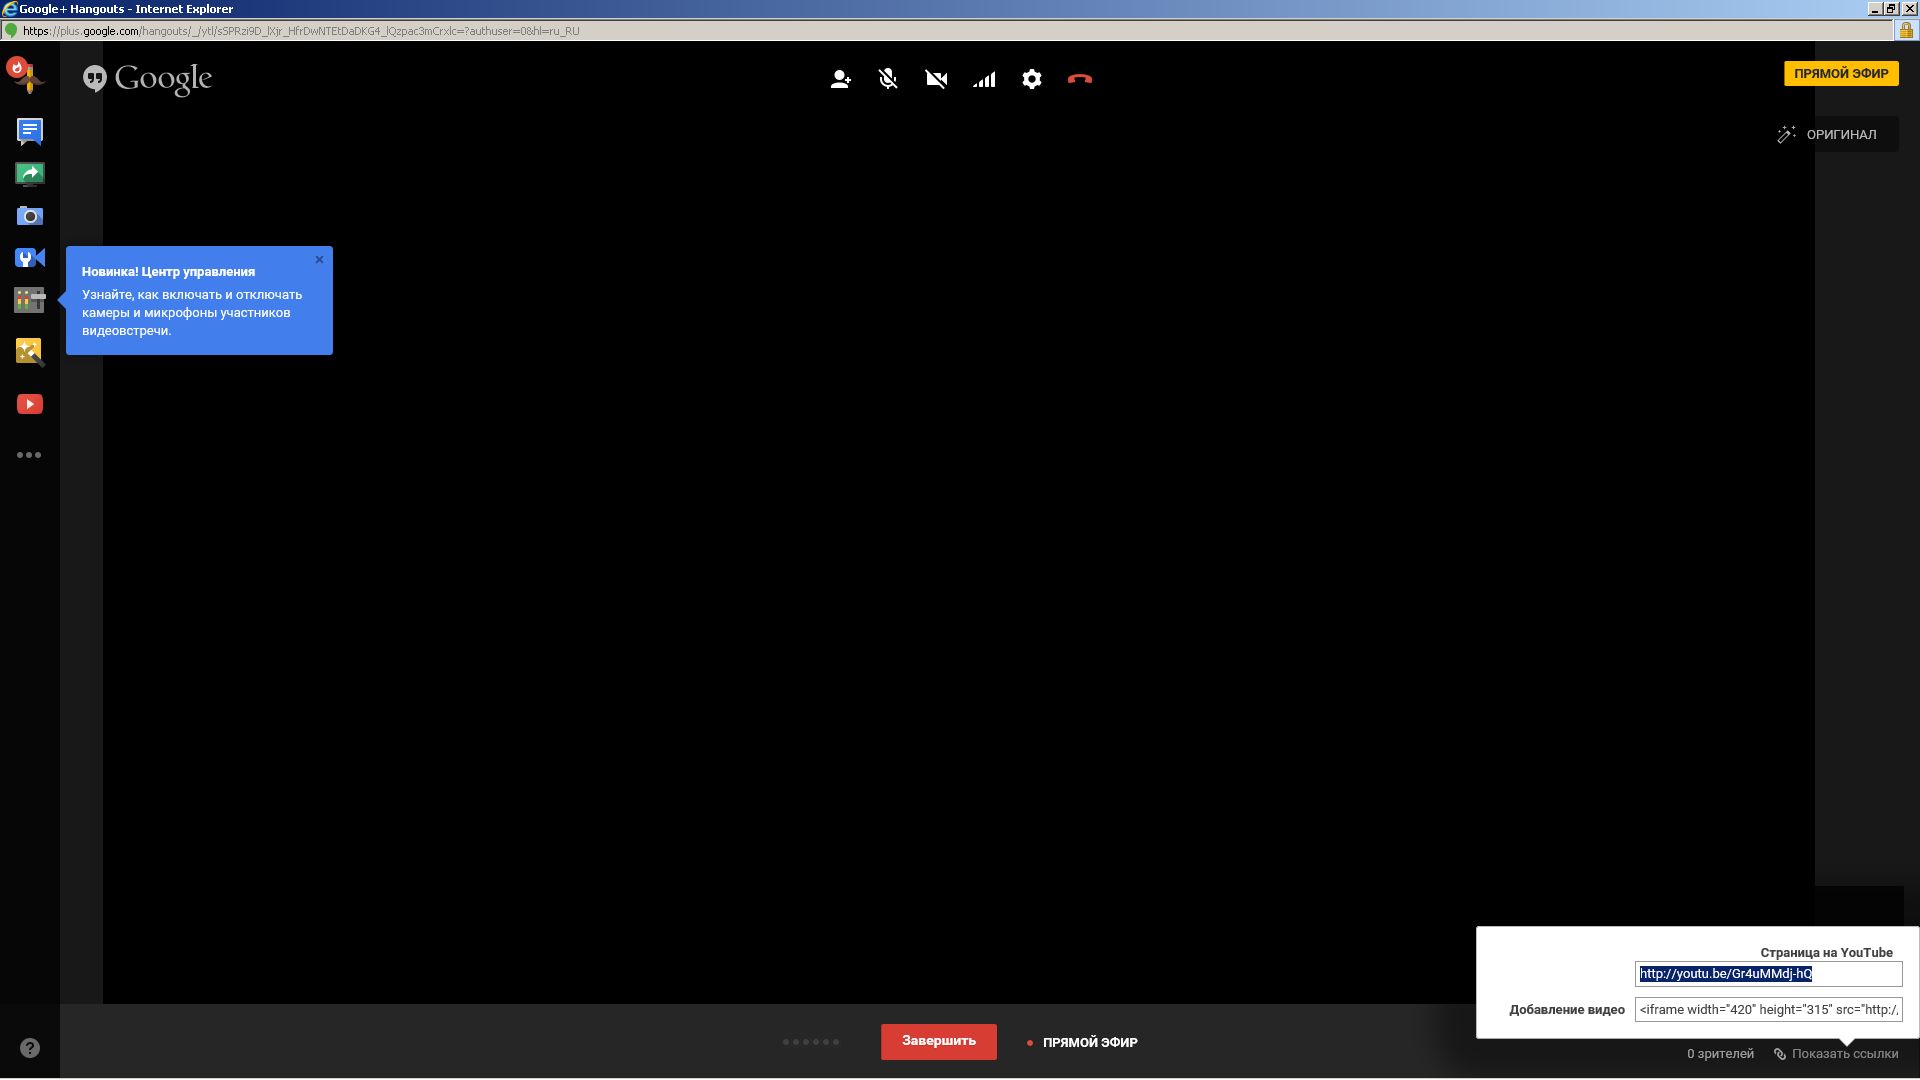Open the ОРИГИНАЛ effects selector

[1828, 134]
